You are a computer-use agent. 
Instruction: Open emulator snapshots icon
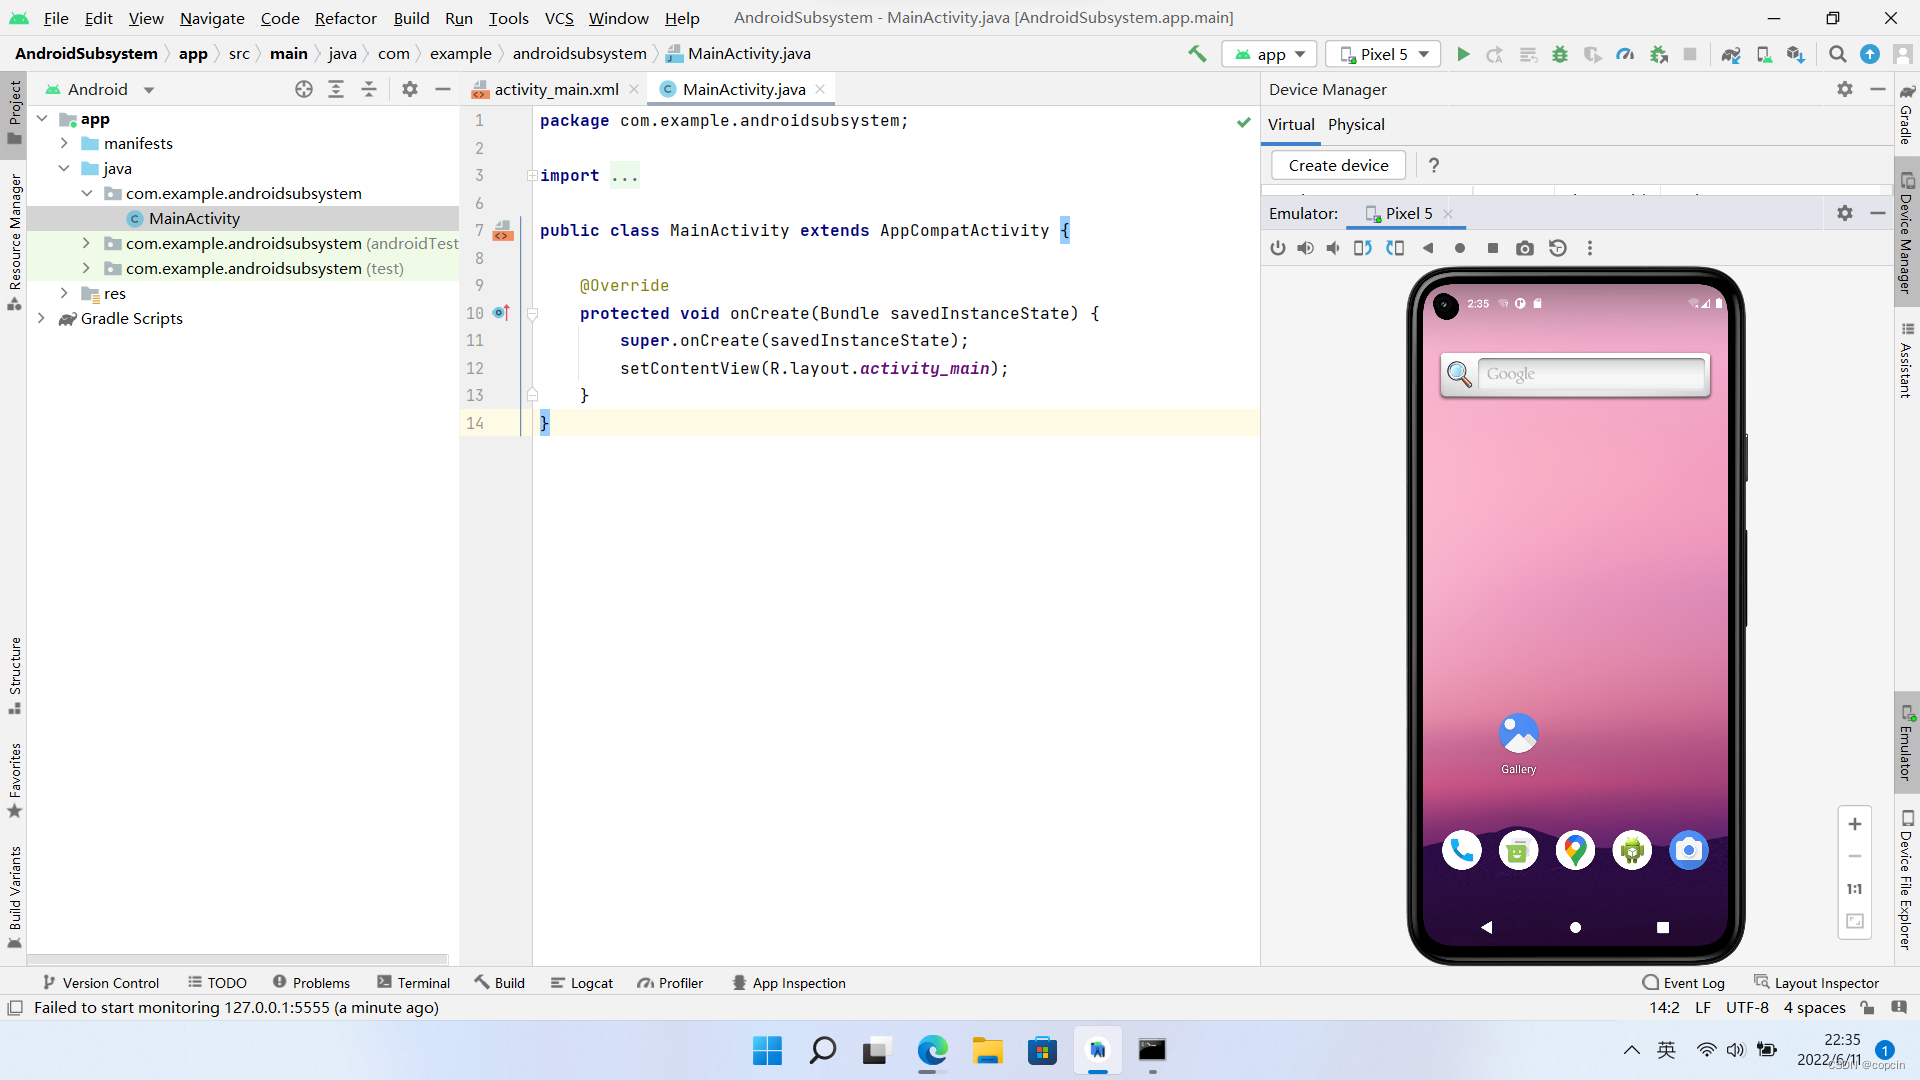pyautogui.click(x=1558, y=248)
